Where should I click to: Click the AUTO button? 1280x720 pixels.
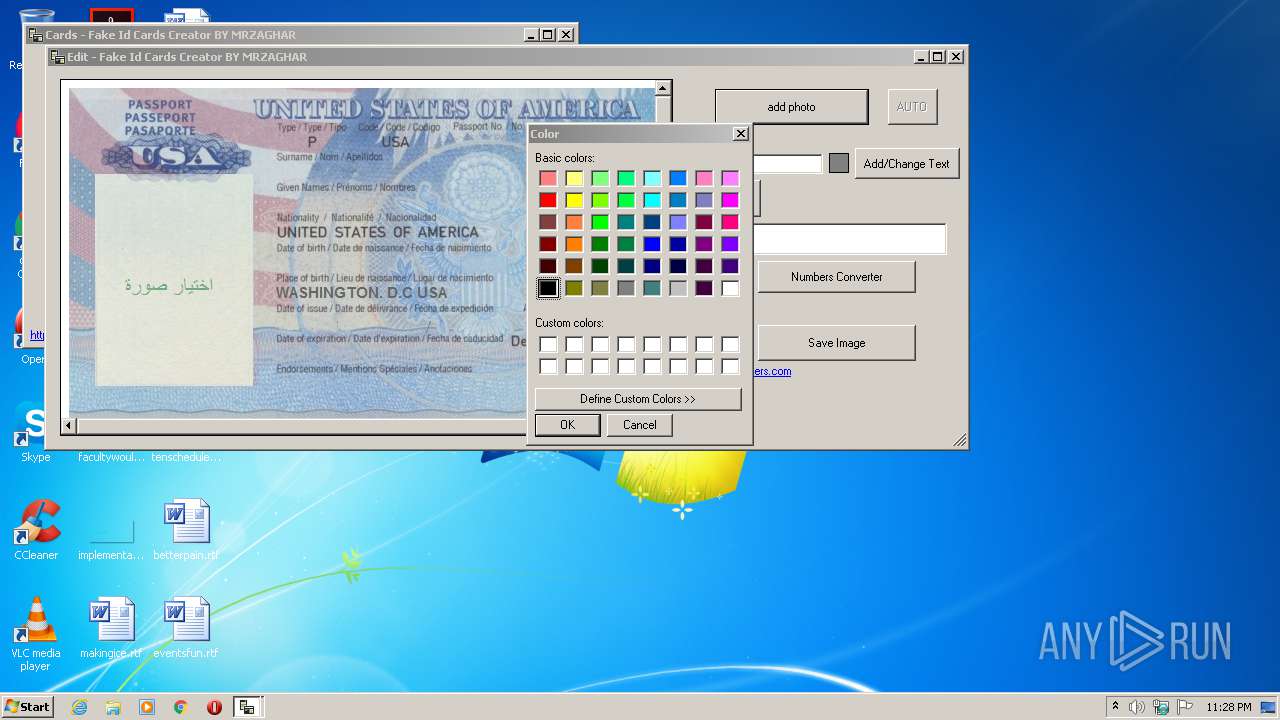click(x=912, y=107)
